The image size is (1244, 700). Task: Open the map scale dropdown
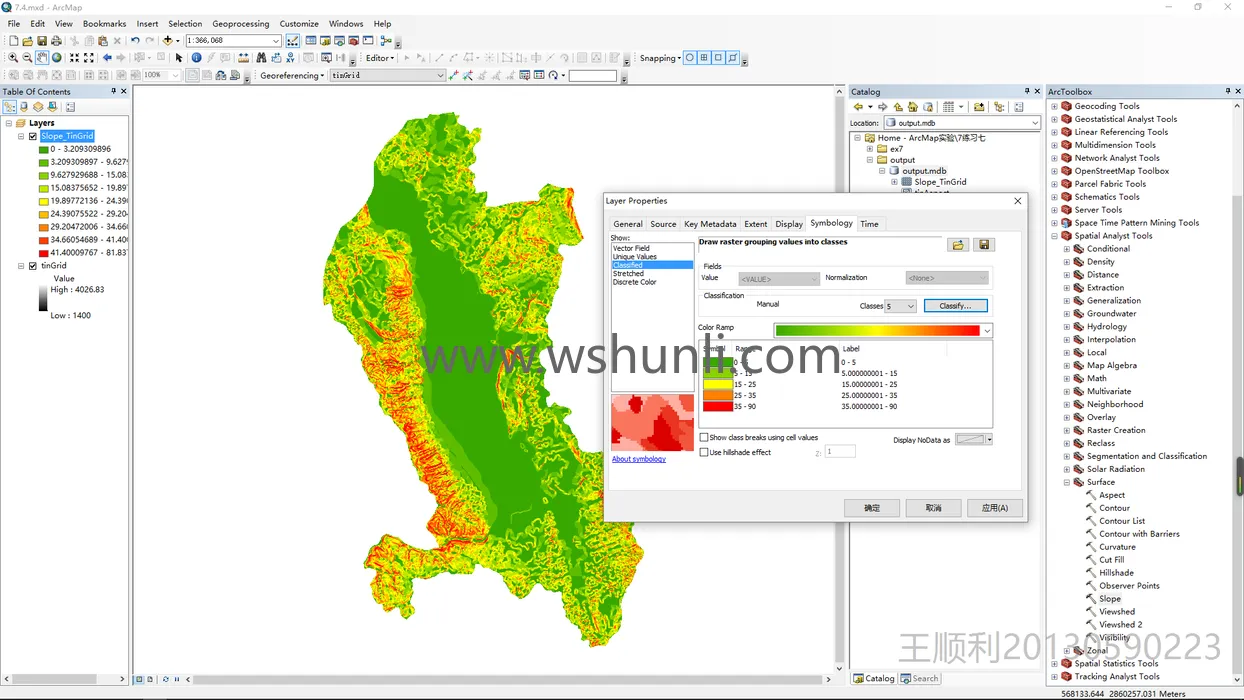(x=276, y=41)
